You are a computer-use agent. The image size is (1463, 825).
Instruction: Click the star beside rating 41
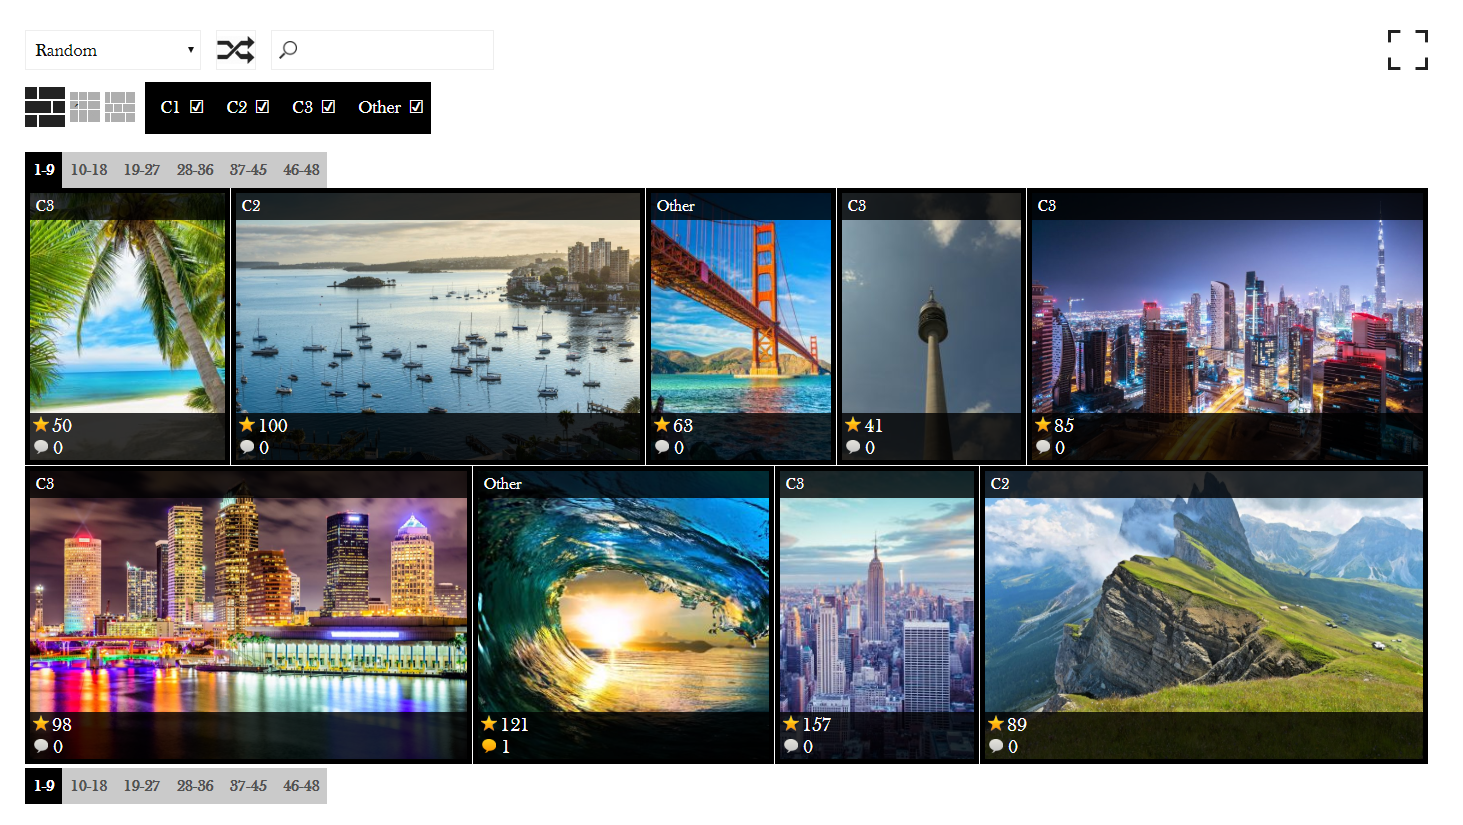(853, 424)
